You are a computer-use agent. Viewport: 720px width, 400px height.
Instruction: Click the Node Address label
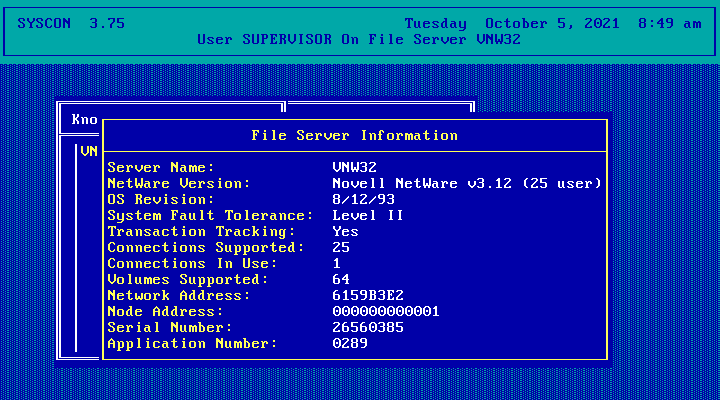click(165, 311)
